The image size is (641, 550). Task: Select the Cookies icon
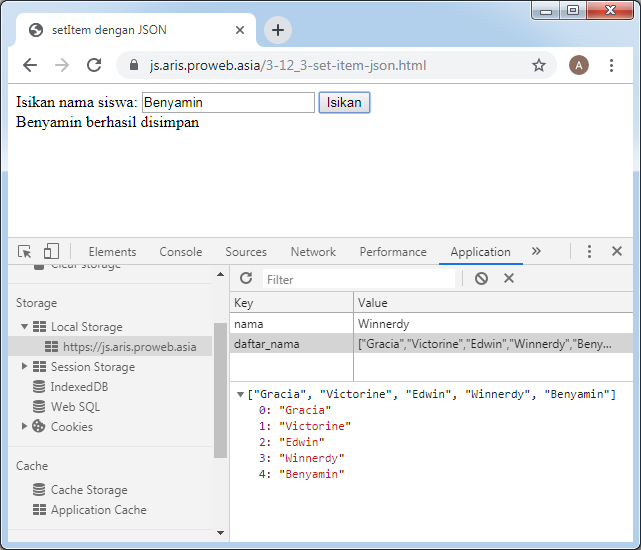(x=38, y=426)
